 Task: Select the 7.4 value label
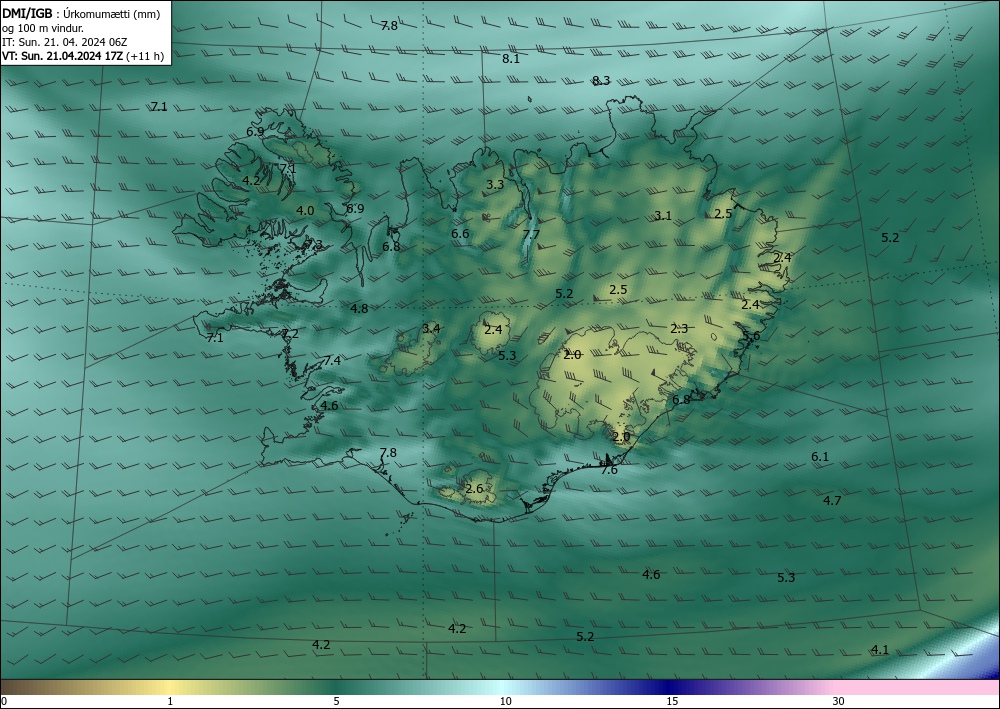pos(332,360)
